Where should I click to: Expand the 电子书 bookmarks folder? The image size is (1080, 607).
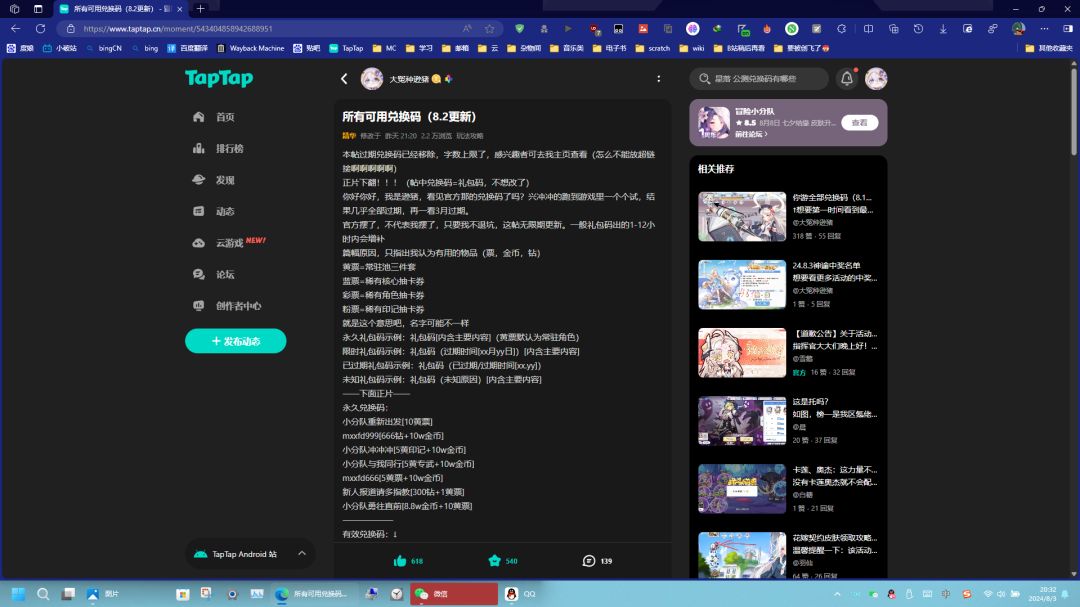(x=610, y=48)
